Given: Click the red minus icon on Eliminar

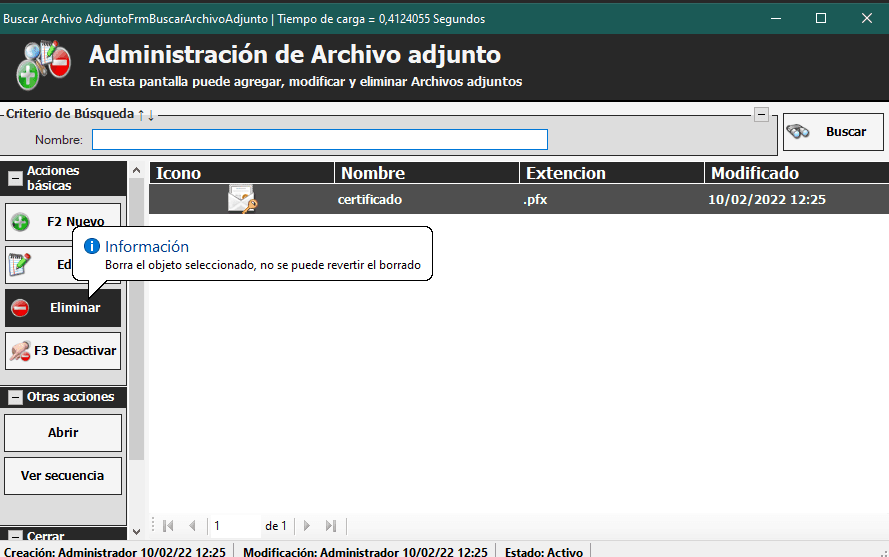Looking at the screenshot, I should pos(20,308).
